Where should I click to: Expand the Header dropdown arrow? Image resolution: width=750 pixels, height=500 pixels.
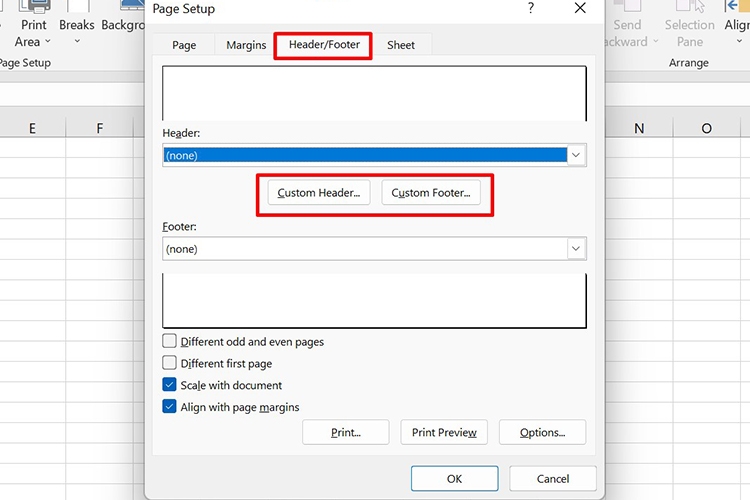pyautogui.click(x=576, y=155)
